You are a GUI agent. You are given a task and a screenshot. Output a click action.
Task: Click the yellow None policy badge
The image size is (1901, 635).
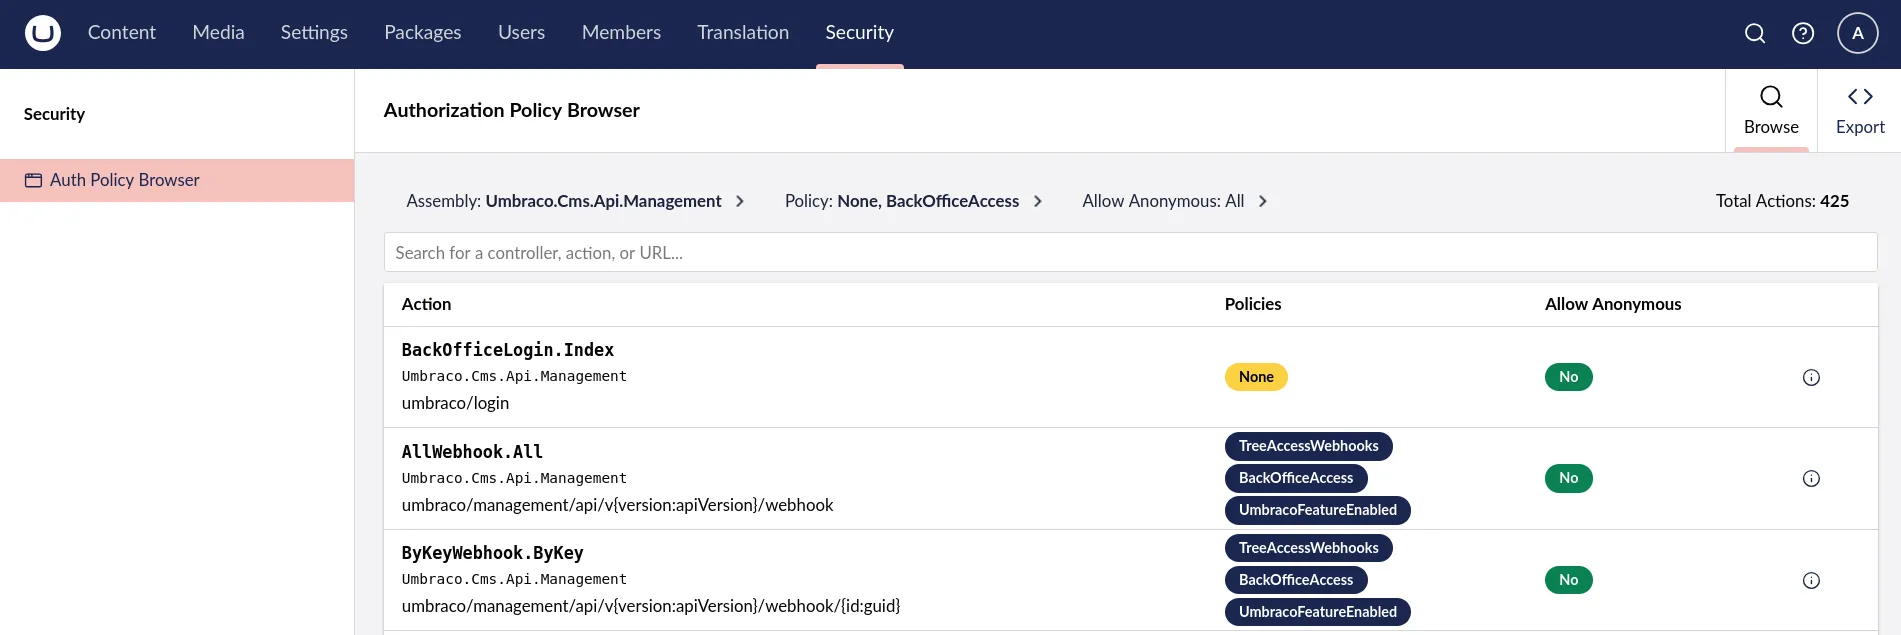(1256, 377)
